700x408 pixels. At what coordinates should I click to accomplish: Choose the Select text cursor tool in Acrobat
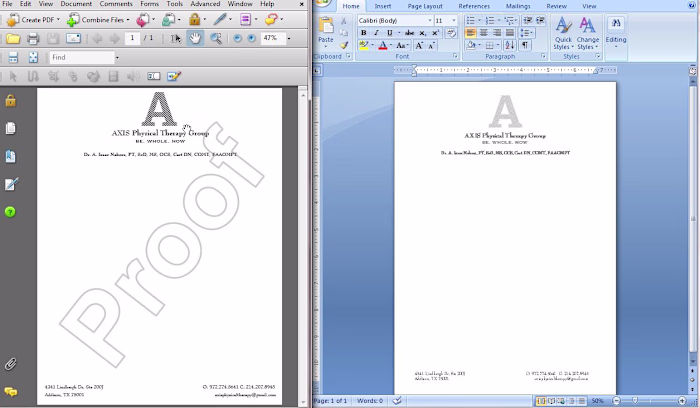tap(175, 38)
